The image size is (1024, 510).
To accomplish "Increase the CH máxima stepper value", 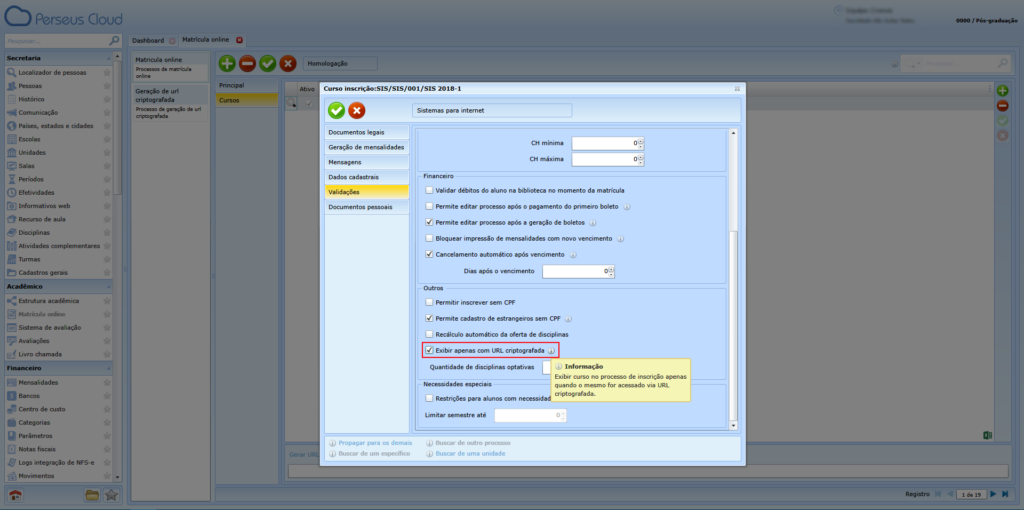I will [641, 155].
